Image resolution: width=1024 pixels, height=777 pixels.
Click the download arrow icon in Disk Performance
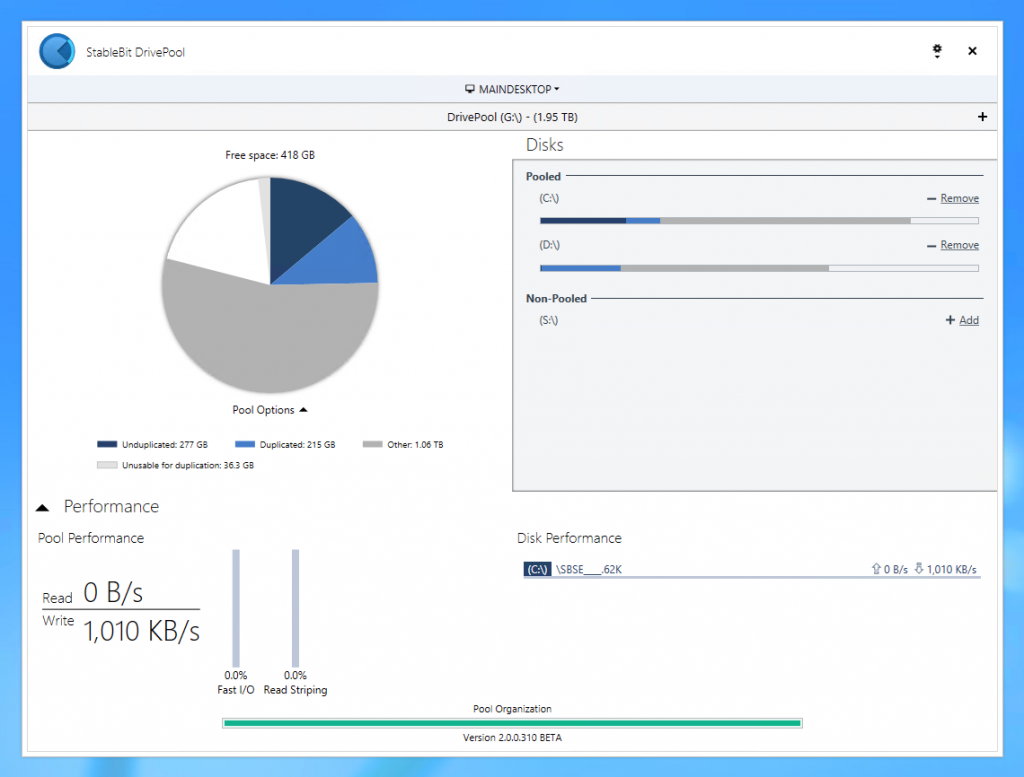click(918, 569)
